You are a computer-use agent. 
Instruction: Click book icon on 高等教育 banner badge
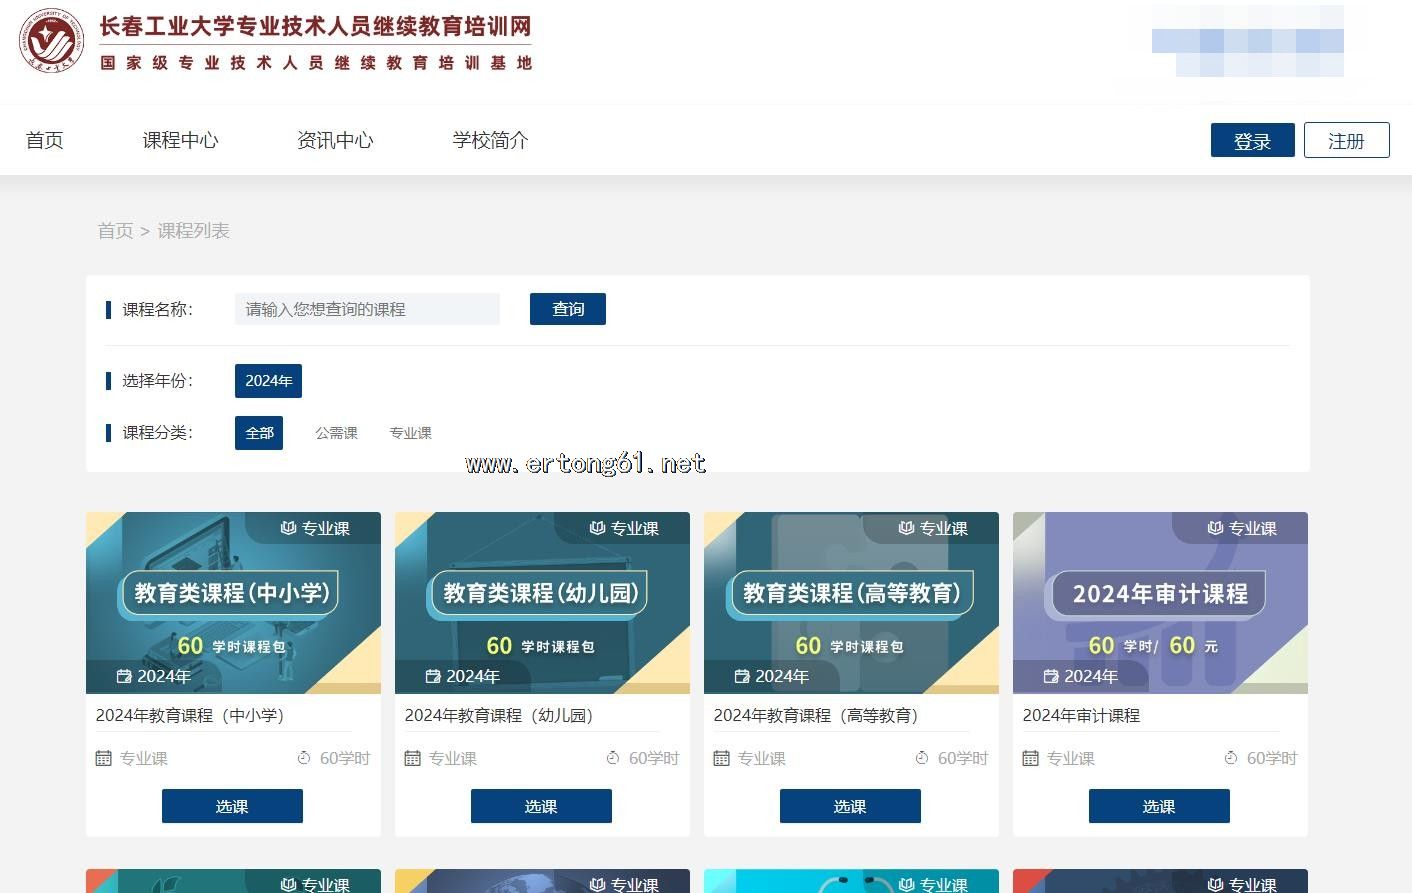click(x=906, y=528)
